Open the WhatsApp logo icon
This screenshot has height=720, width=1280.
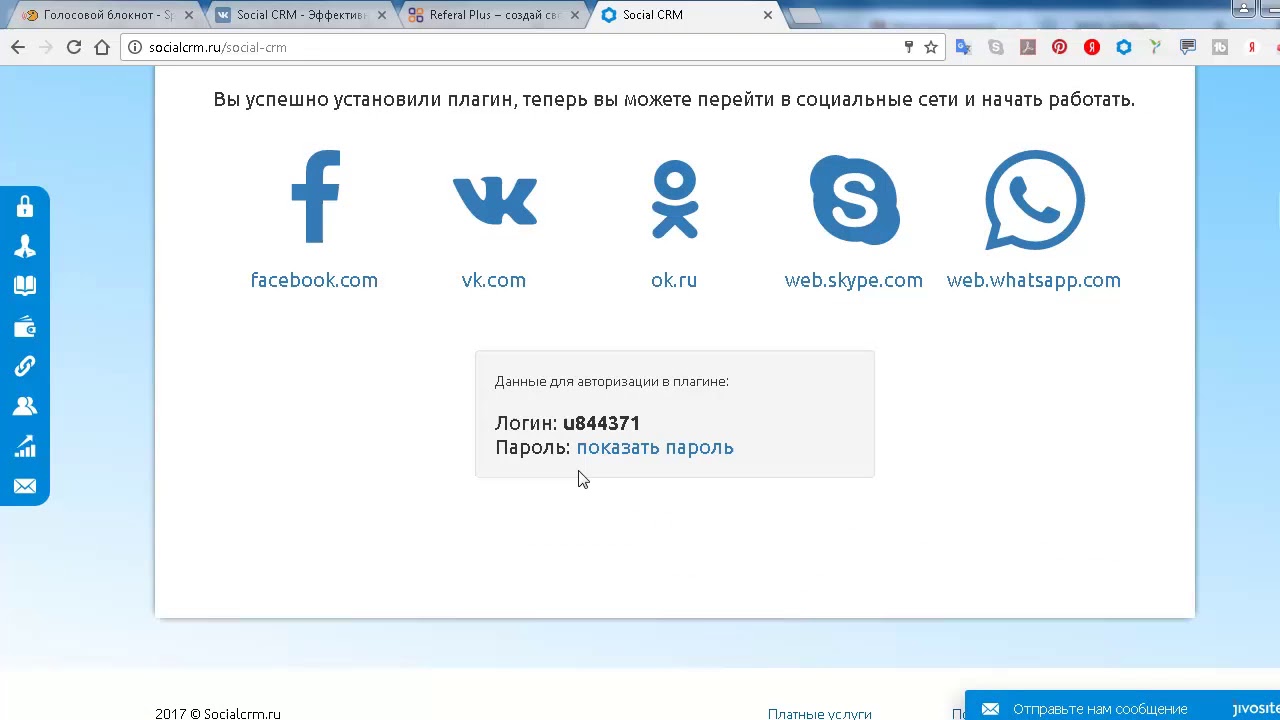click(x=1034, y=200)
